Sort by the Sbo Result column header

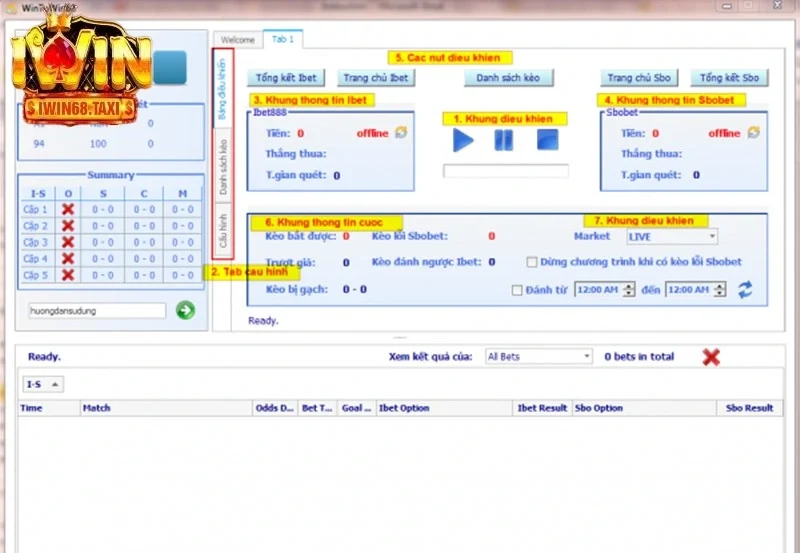749,408
